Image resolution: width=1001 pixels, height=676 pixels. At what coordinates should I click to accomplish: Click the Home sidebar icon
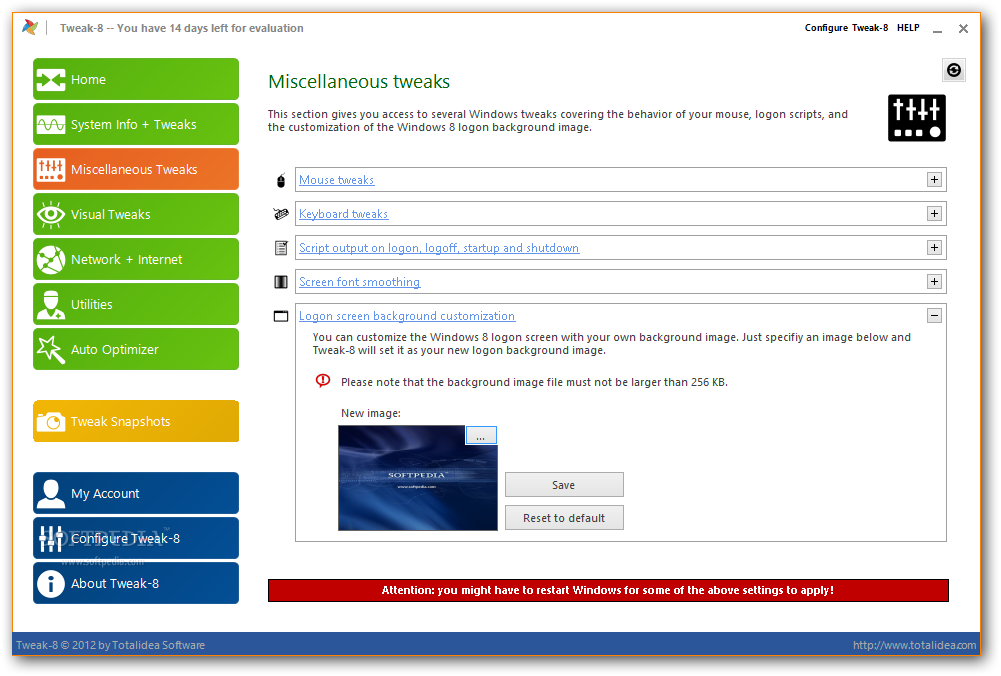click(50, 80)
